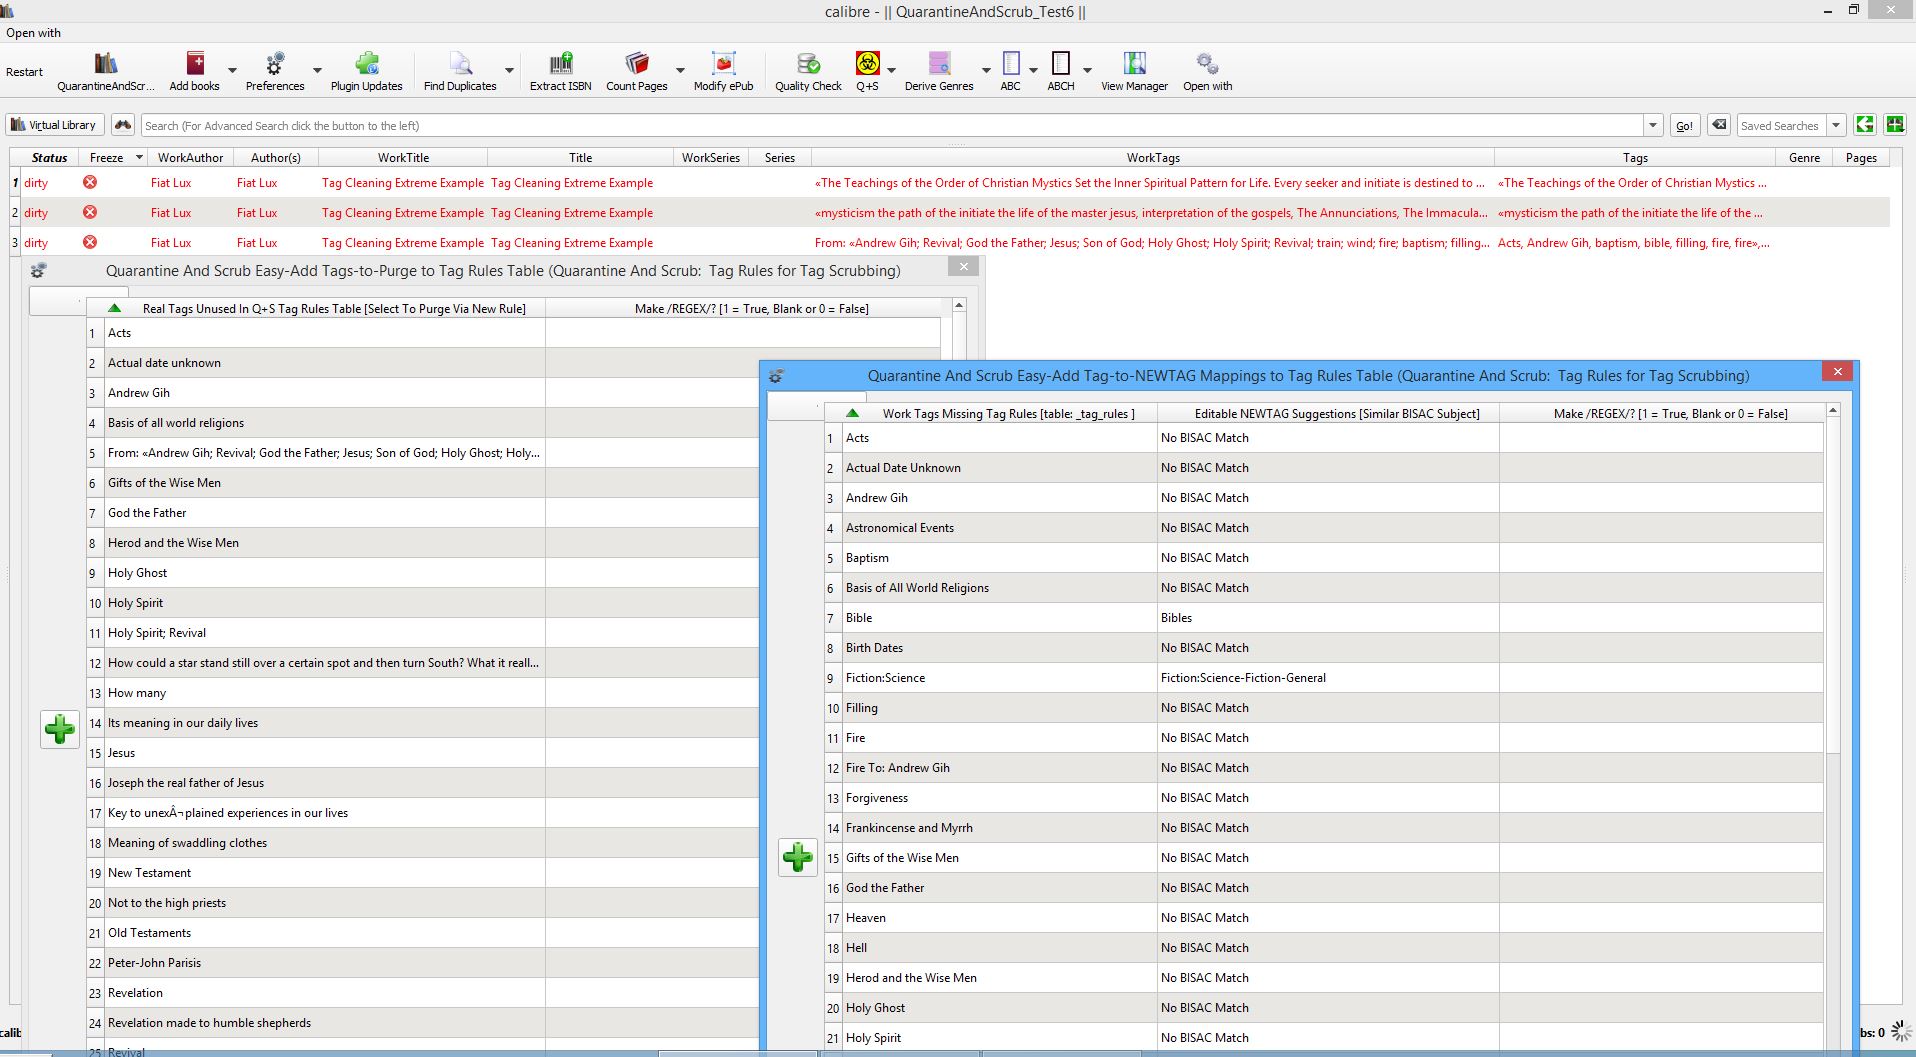Click the Open with menu item
The width and height of the screenshot is (1916, 1057).
(x=34, y=33)
